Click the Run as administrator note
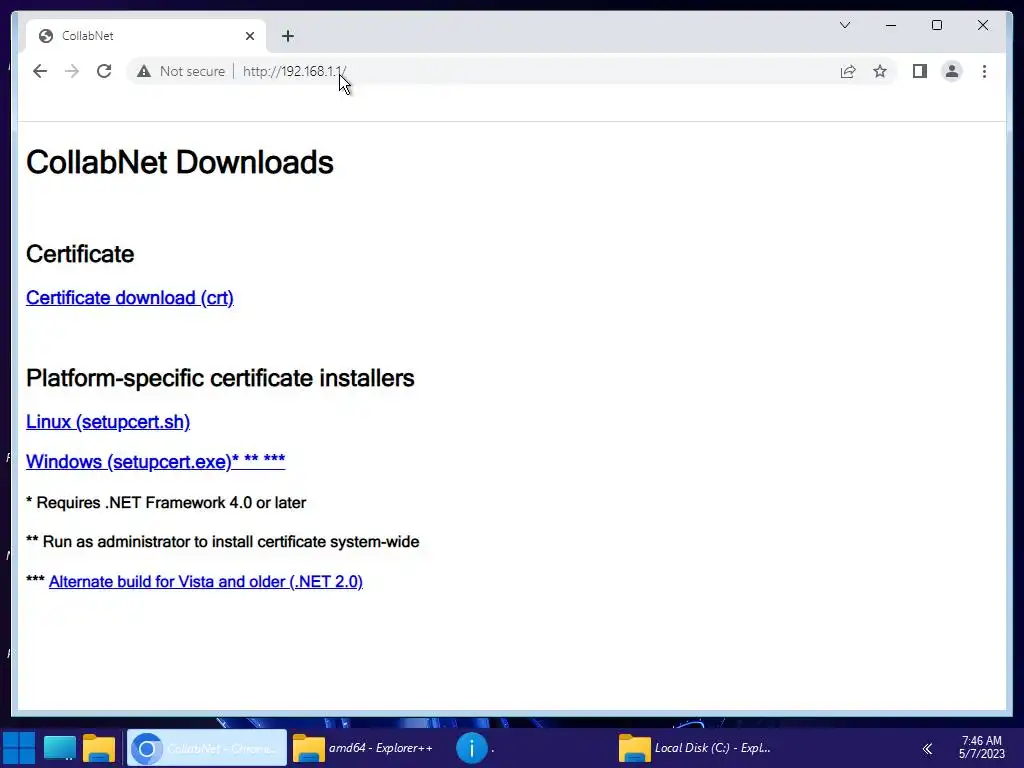The image size is (1024, 768). click(223, 541)
